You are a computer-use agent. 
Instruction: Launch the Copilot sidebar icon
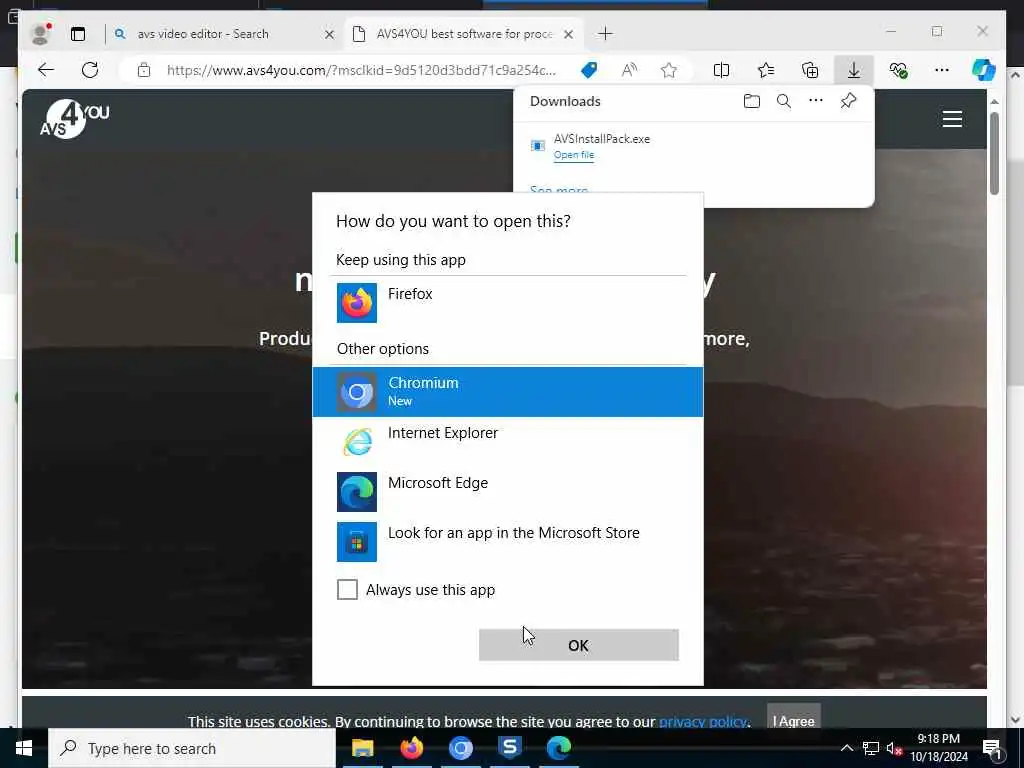[984, 70]
